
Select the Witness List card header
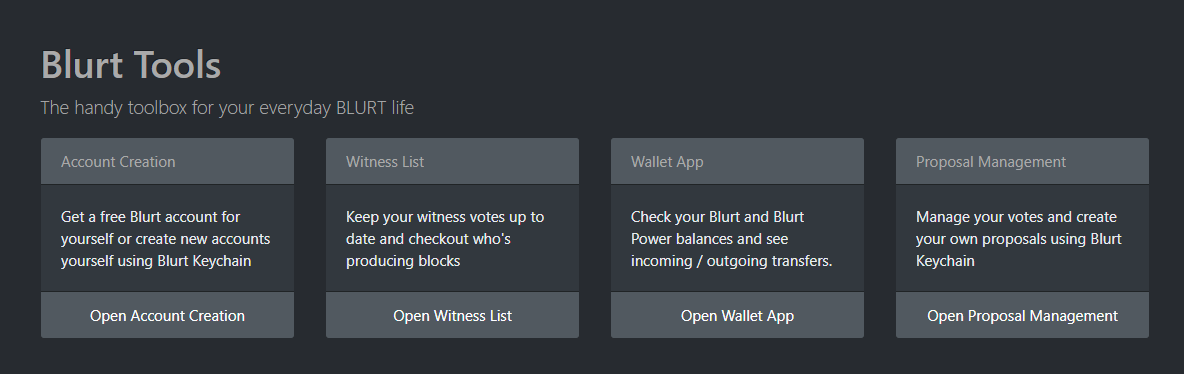coord(452,161)
